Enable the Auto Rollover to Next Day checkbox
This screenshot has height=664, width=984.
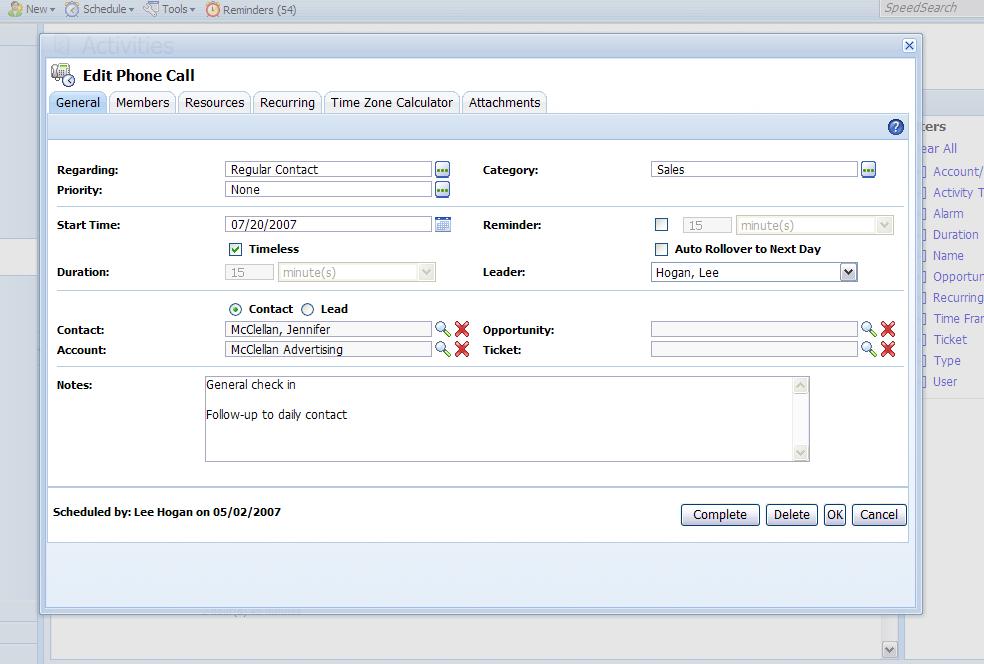(x=661, y=248)
